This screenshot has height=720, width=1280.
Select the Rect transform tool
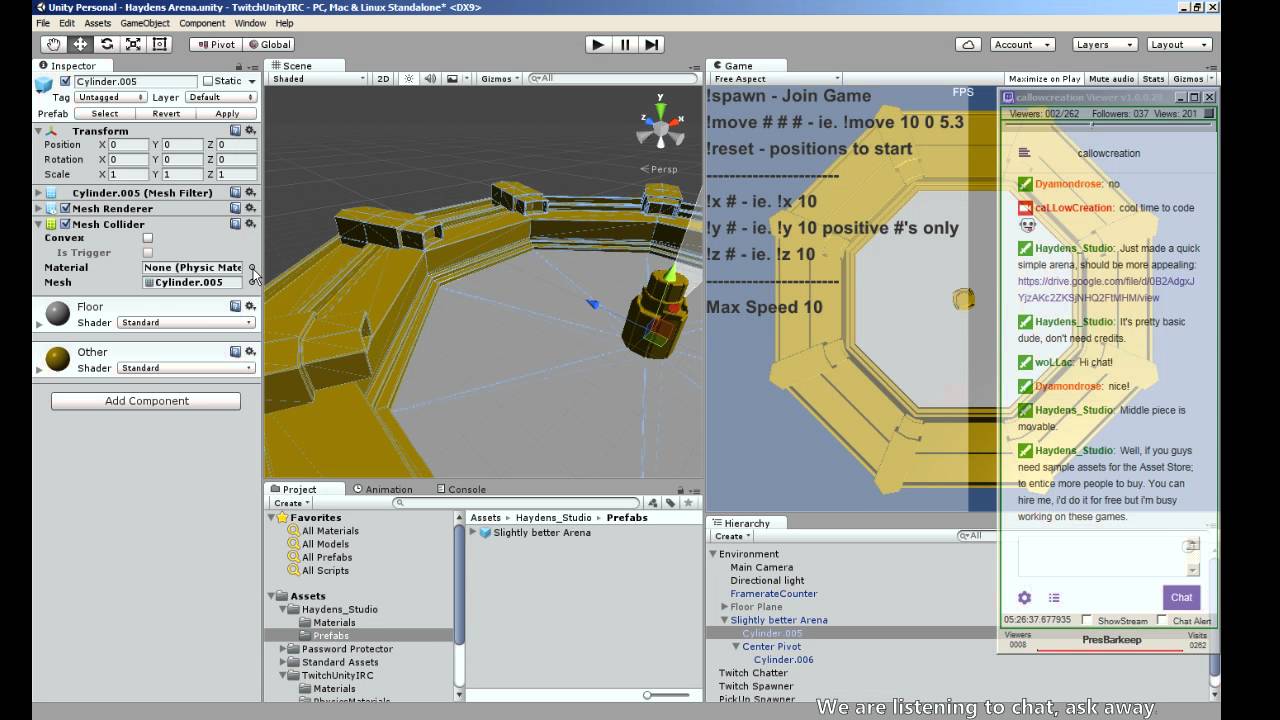159,44
